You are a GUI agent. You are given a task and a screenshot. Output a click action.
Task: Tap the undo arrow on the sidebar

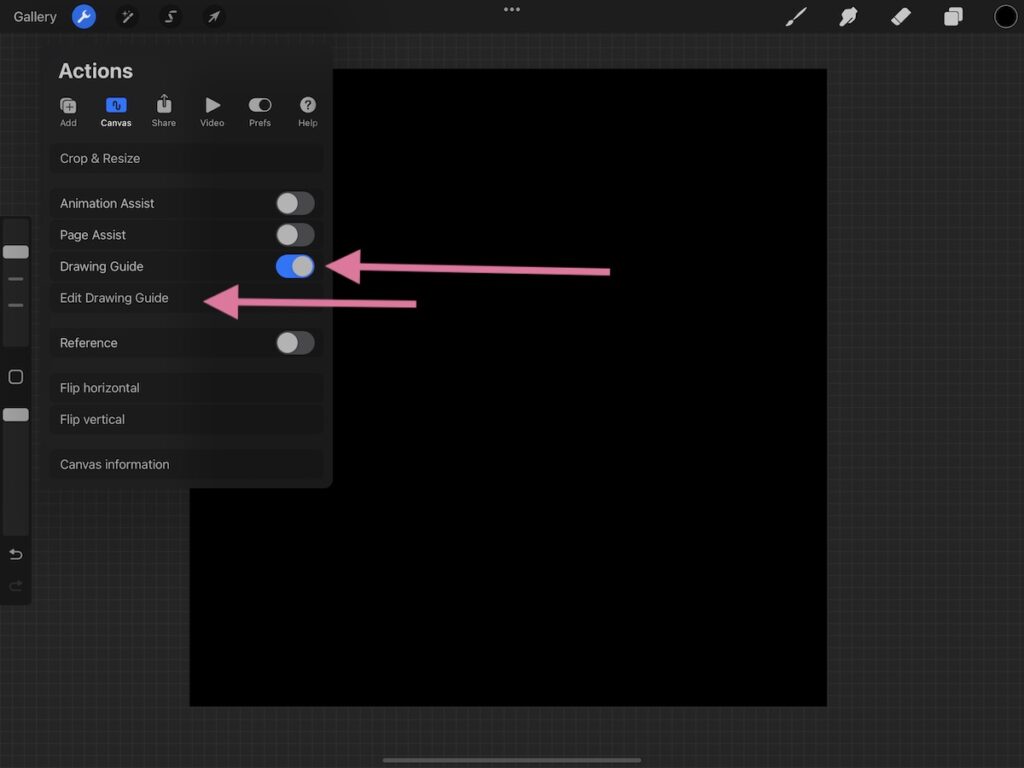pos(15,553)
